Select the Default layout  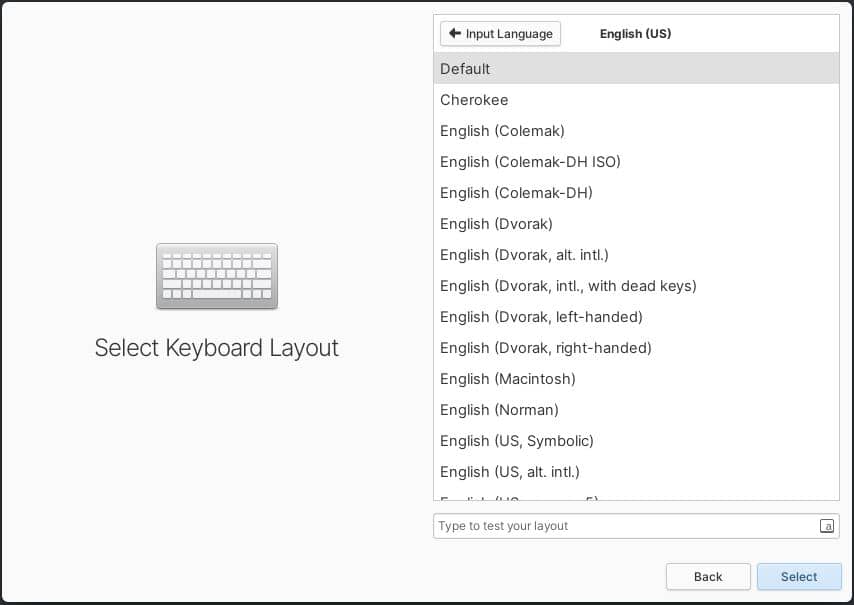click(x=636, y=69)
